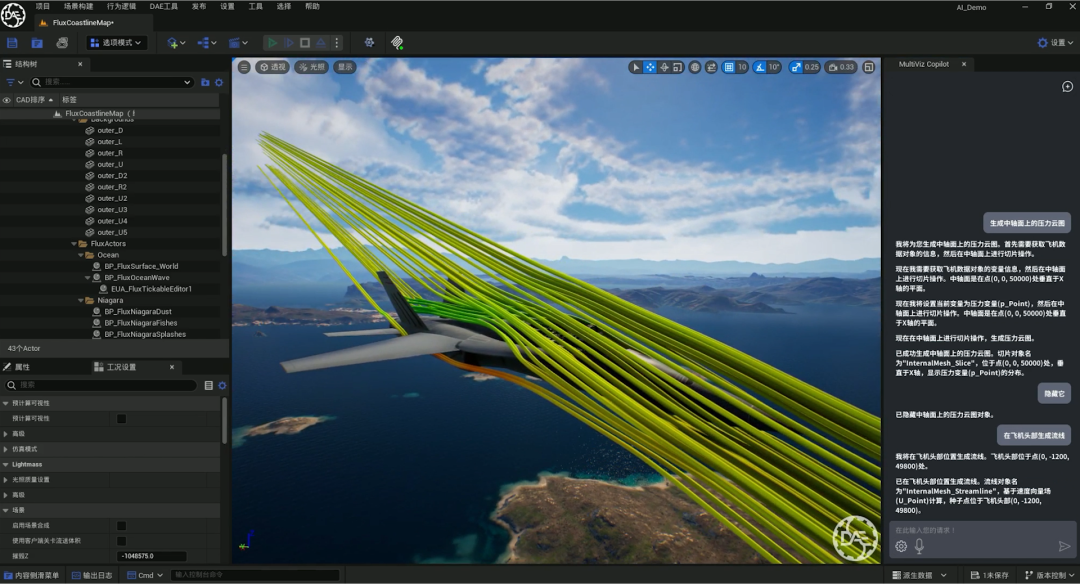Click the 透视 perspective view button
This screenshot has height=584, width=1080.
(x=272, y=67)
